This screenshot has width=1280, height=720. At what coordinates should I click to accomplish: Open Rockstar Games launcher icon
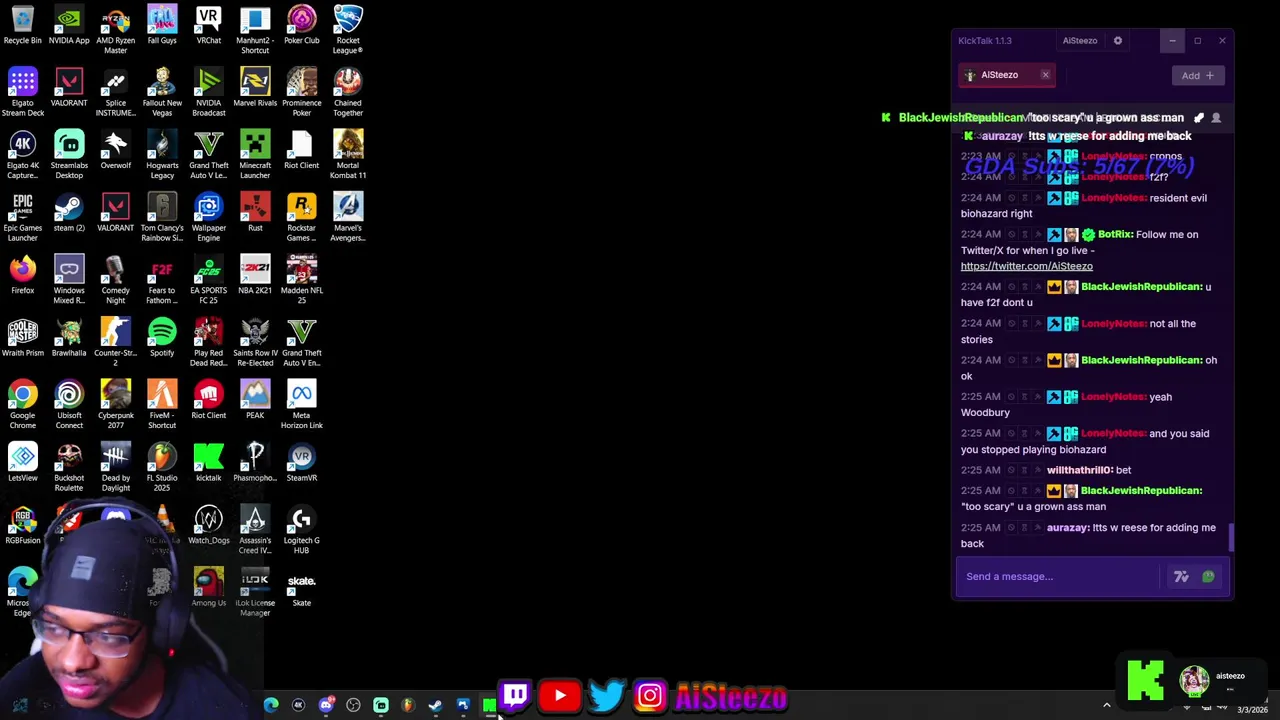tap(301, 217)
